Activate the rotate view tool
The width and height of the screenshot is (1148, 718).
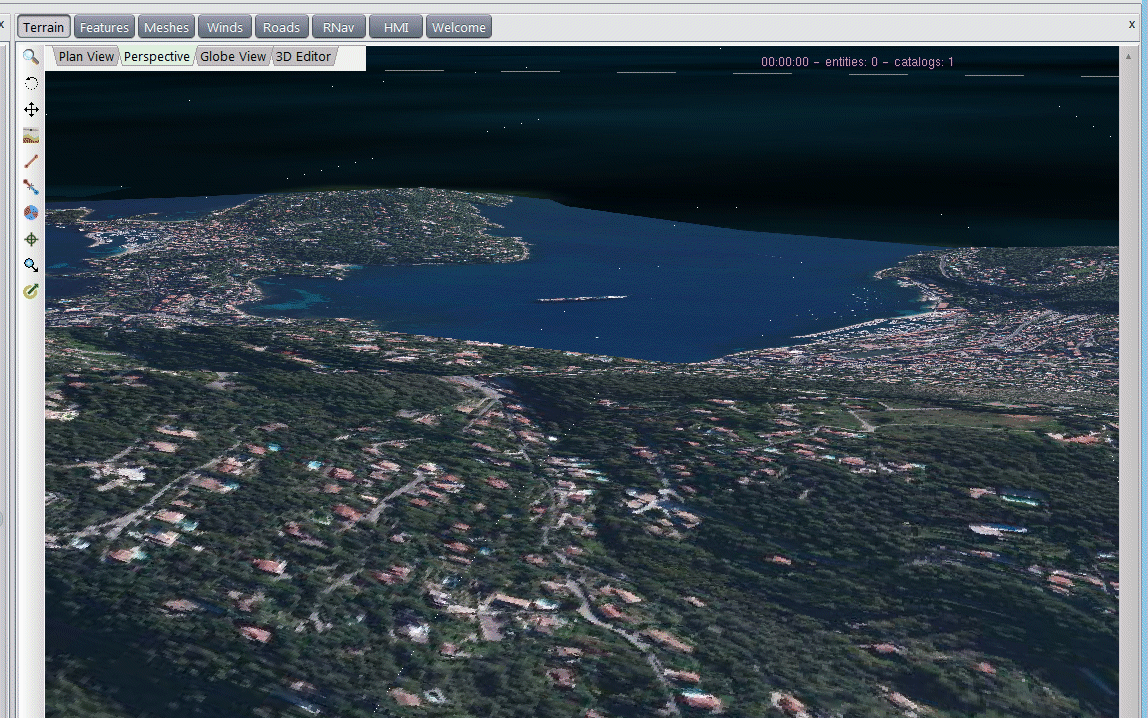click(x=31, y=83)
